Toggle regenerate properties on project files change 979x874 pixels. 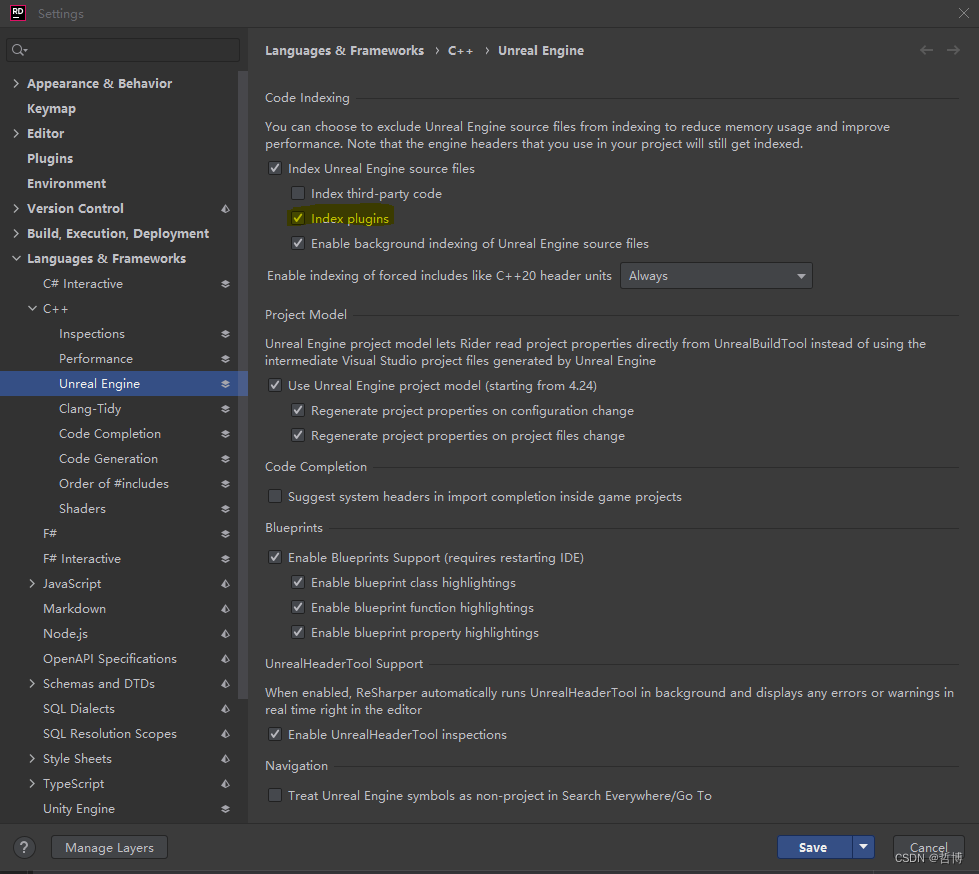coord(298,435)
